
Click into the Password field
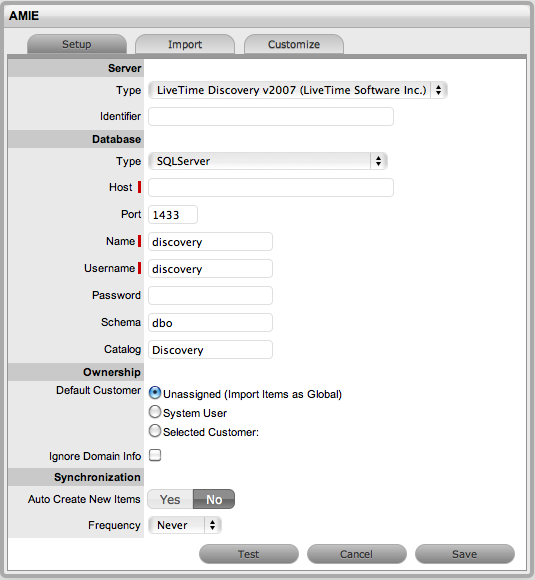[x=211, y=296]
